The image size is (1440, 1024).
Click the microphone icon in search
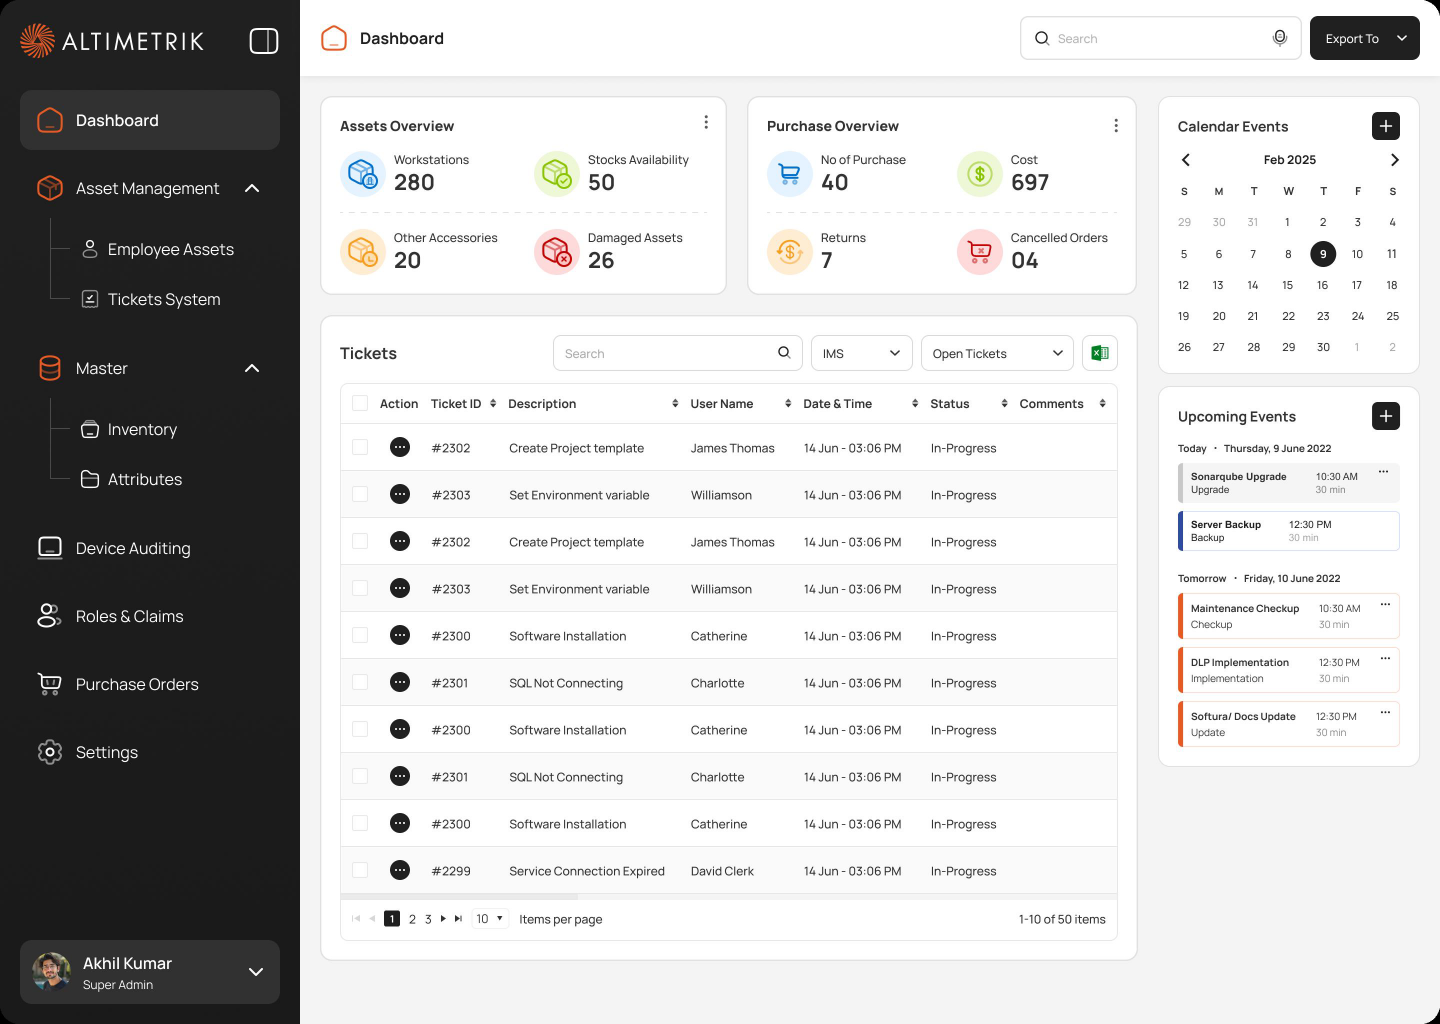(x=1279, y=38)
